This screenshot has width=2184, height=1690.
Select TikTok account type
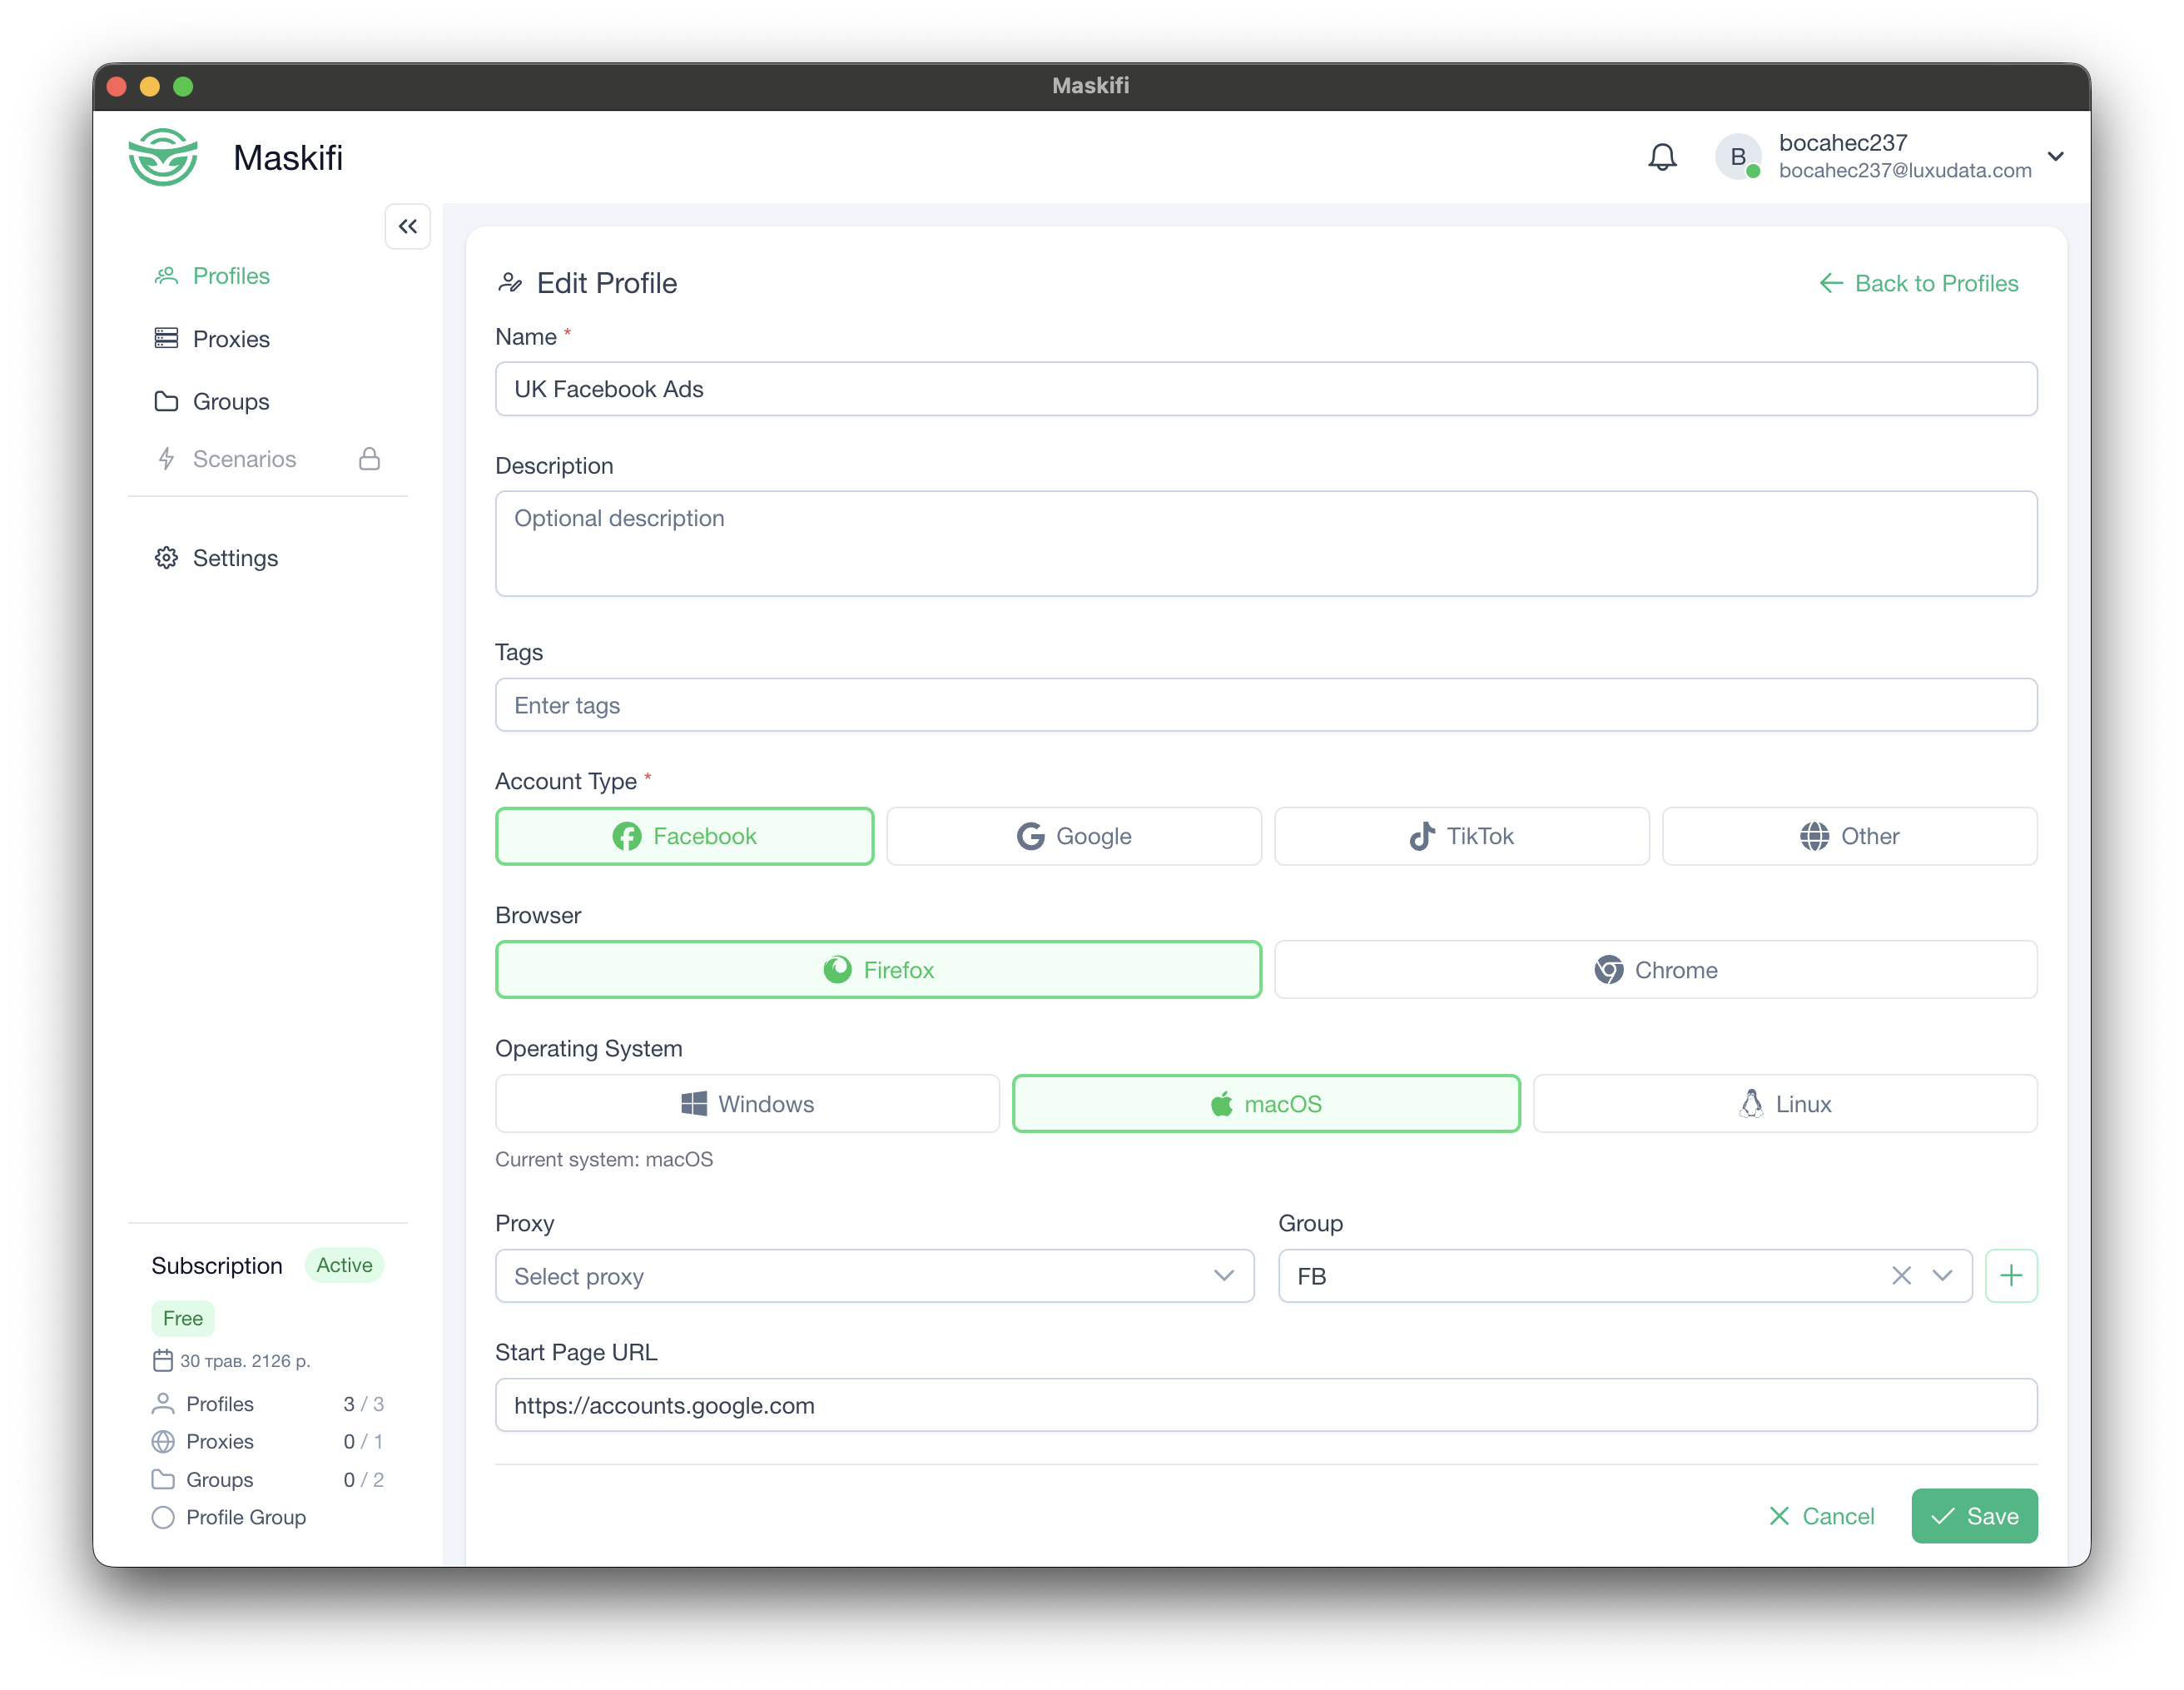[1462, 837]
